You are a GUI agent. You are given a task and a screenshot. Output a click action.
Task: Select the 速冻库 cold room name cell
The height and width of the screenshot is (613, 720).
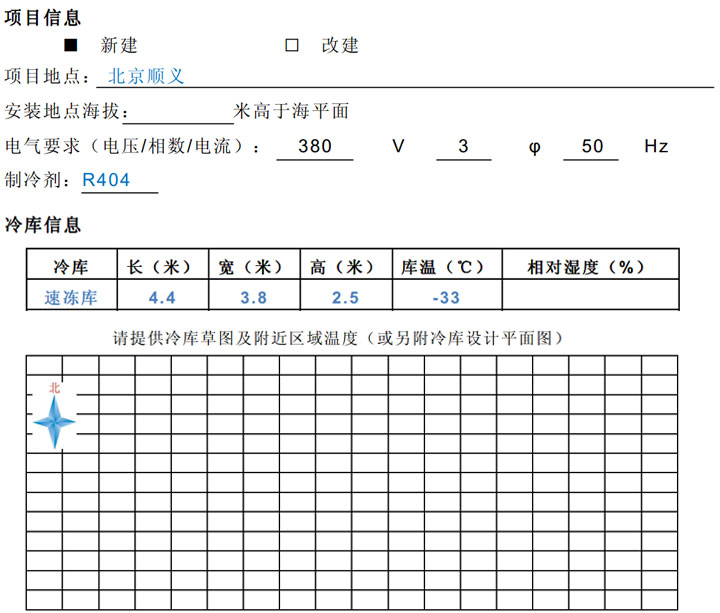[x=71, y=297]
